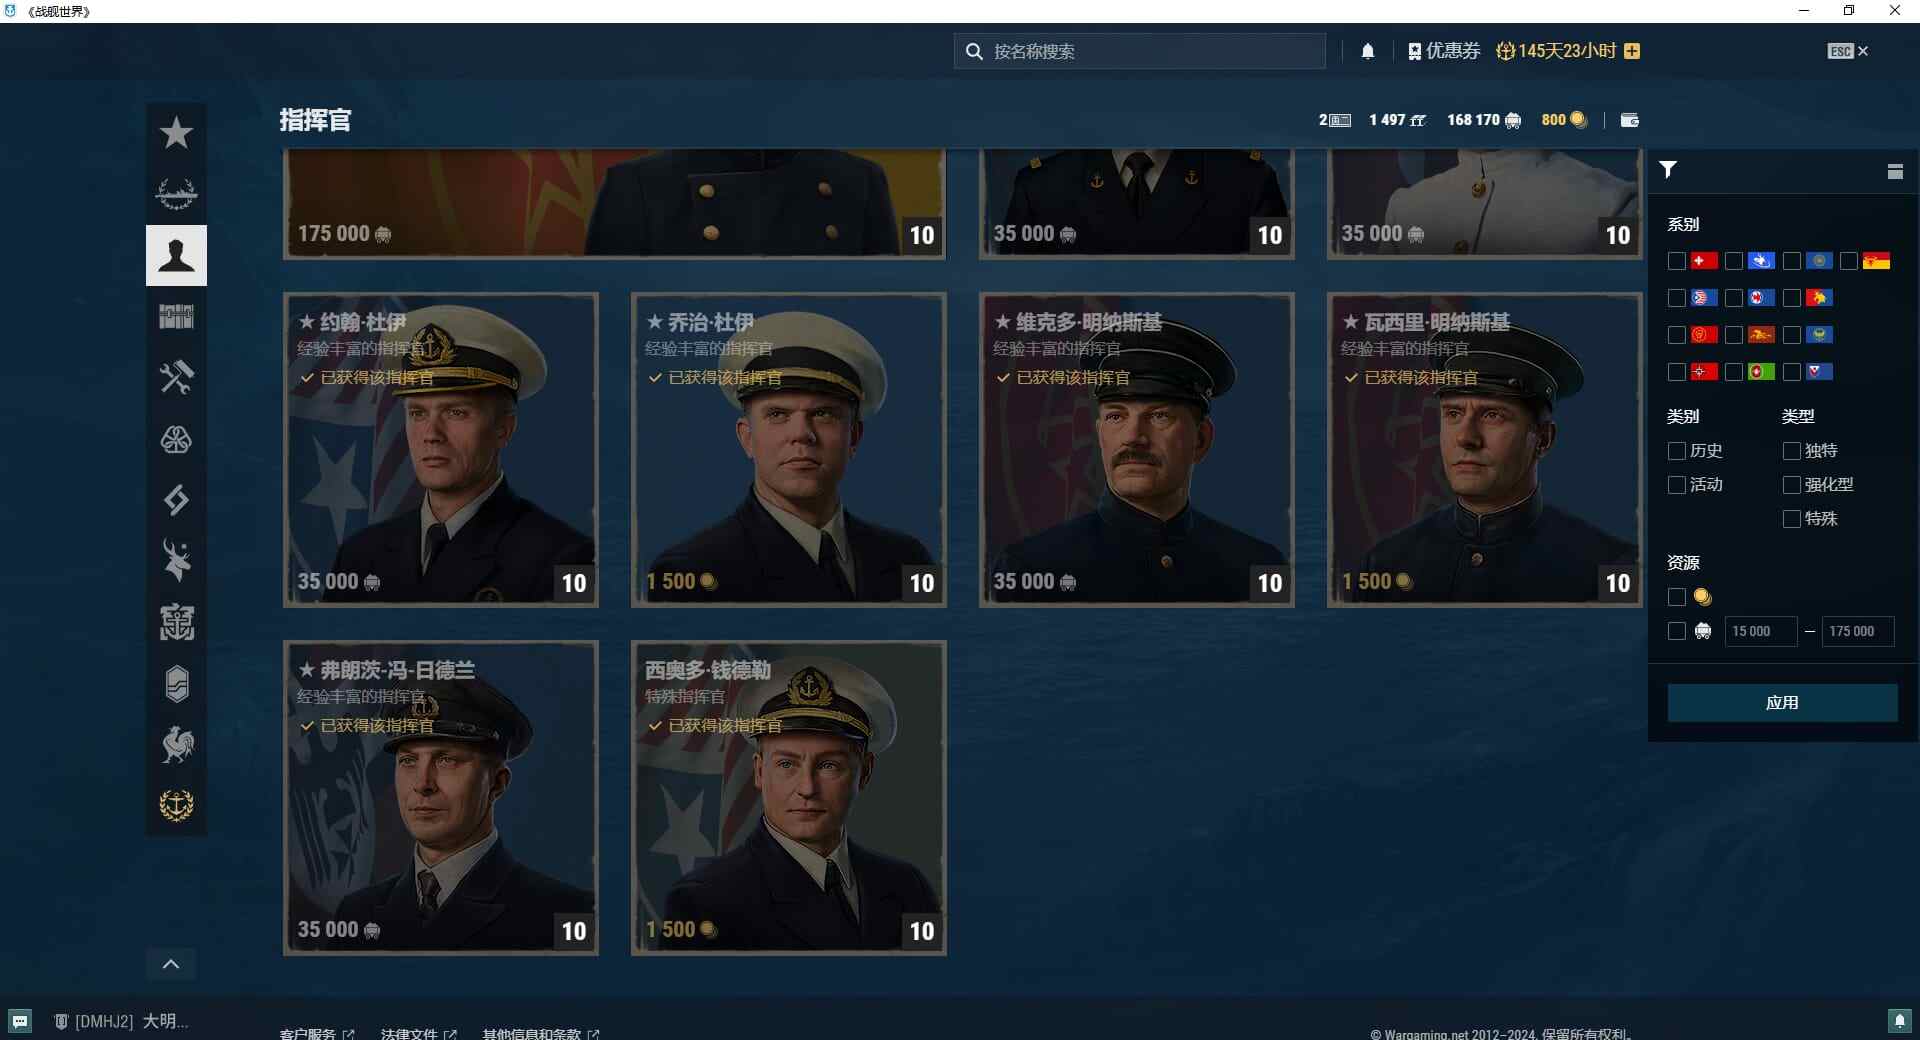The width and height of the screenshot is (1920, 1040).
Task: Open the star featured section in sidebar
Action: [x=176, y=132]
